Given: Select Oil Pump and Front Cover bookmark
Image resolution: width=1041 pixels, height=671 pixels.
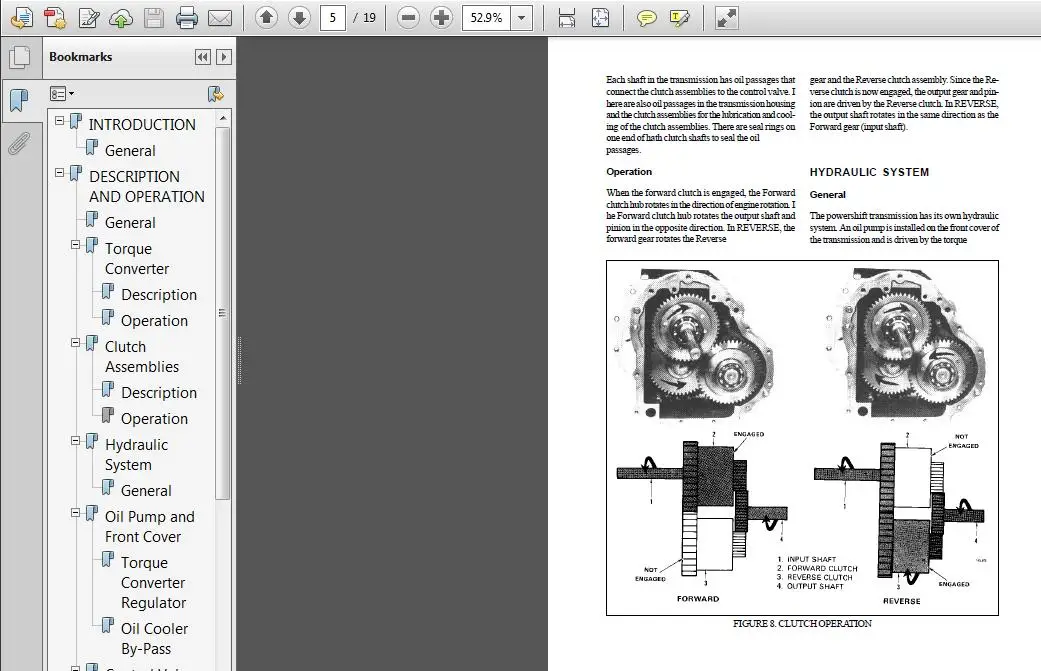Looking at the screenshot, I should (x=149, y=526).
